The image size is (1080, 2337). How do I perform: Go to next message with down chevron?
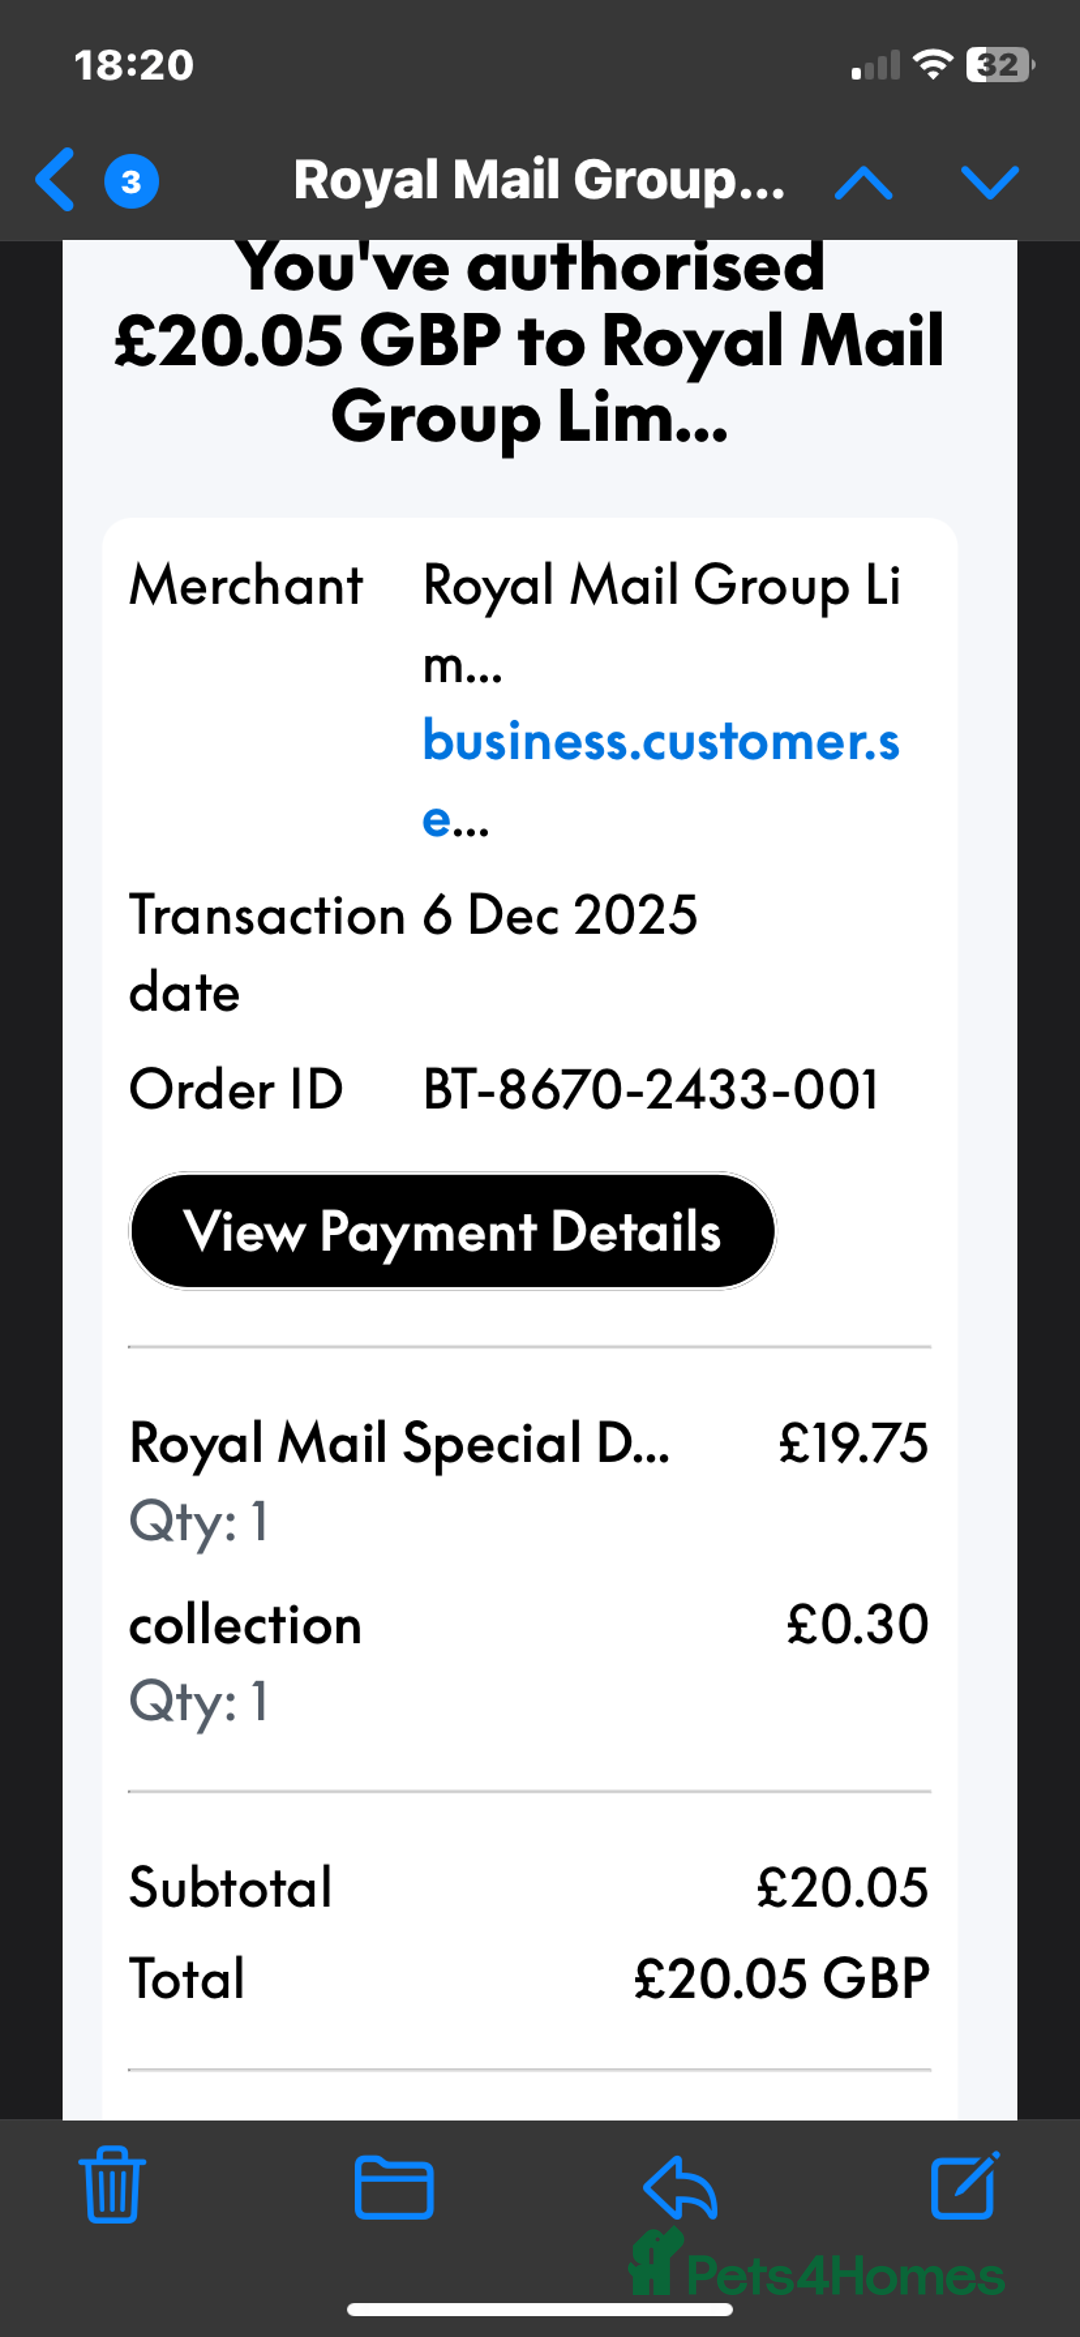[989, 183]
